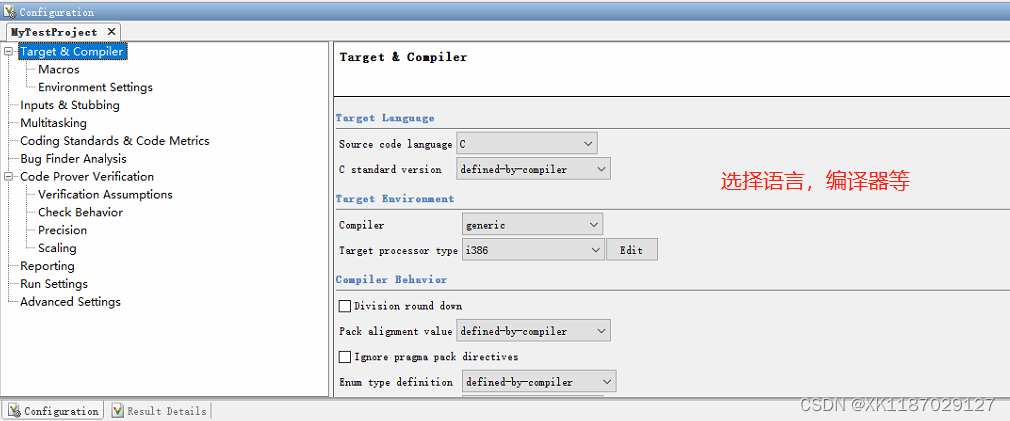This screenshot has height=421, width=1010.
Task: Enable Ignore pragma pack directives checkbox
Action: pos(345,357)
